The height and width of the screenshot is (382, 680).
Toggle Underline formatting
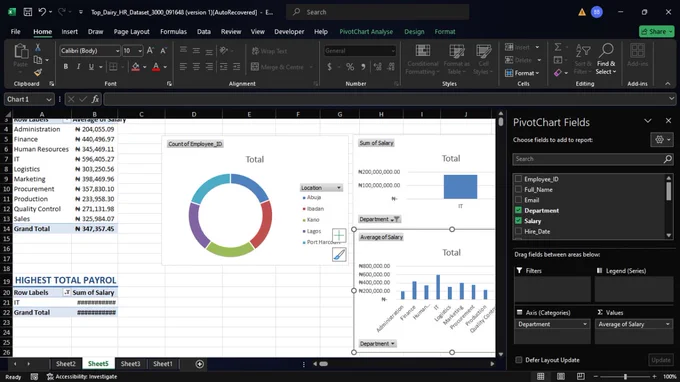pos(91,67)
